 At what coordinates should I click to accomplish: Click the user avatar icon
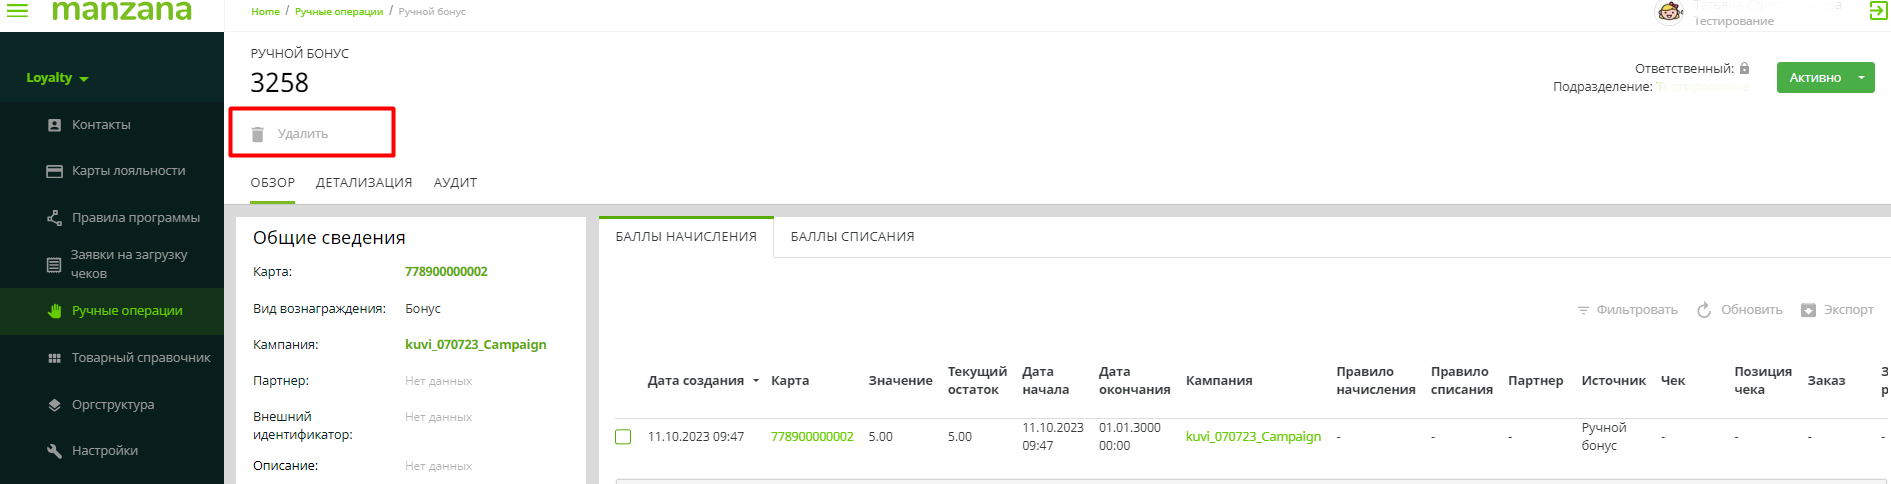pyautogui.click(x=1670, y=12)
